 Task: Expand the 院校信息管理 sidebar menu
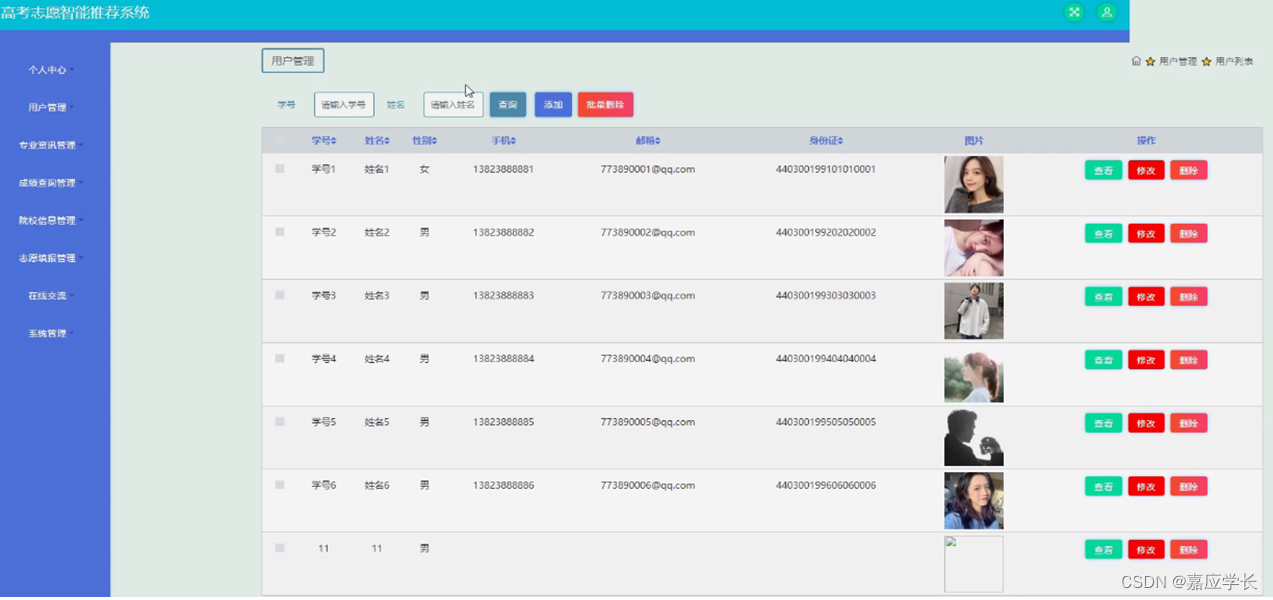coord(52,220)
